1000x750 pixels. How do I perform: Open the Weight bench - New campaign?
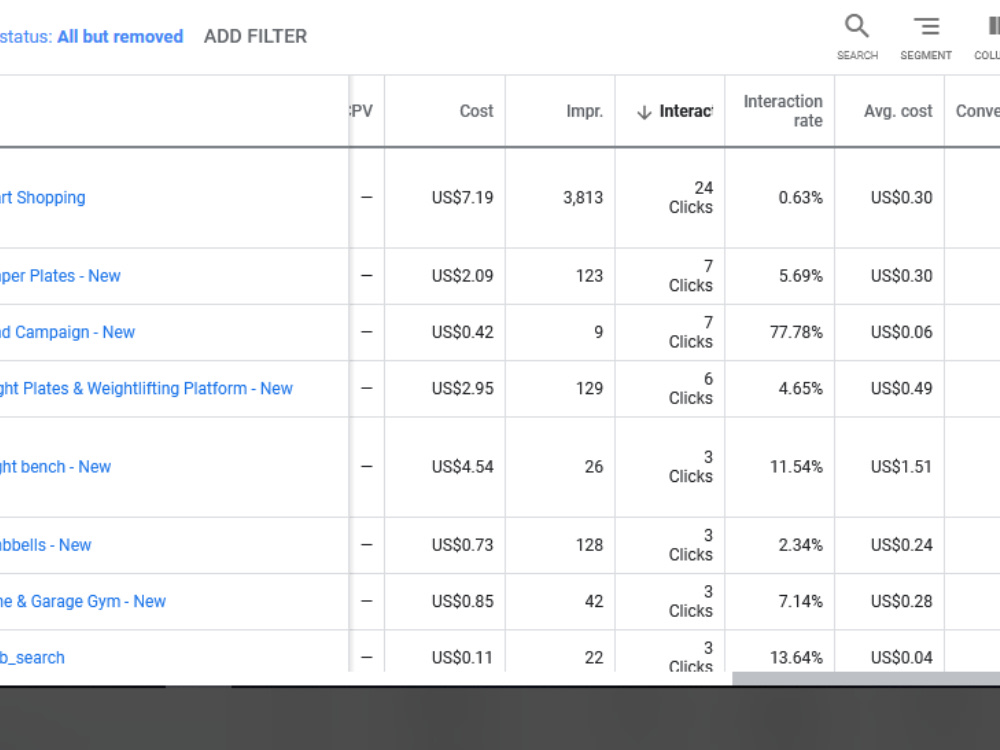[x=55, y=467]
